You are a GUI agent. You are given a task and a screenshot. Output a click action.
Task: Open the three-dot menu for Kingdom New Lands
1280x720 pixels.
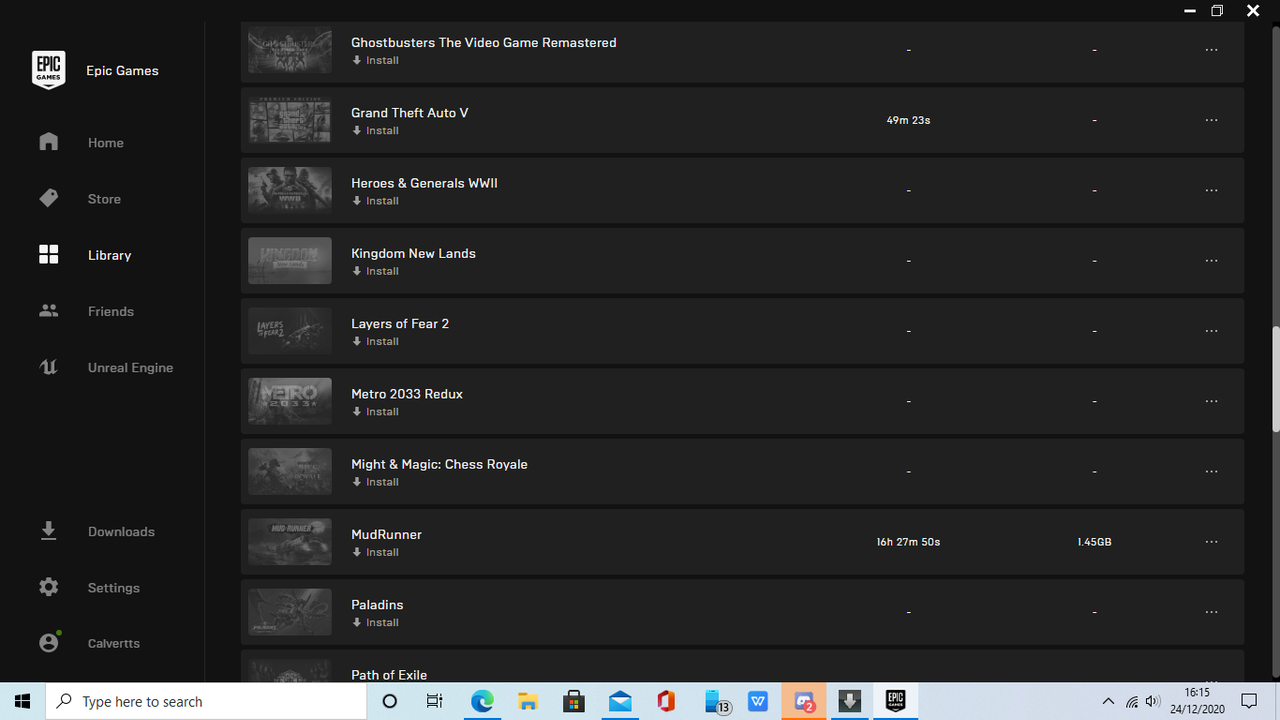1211,261
